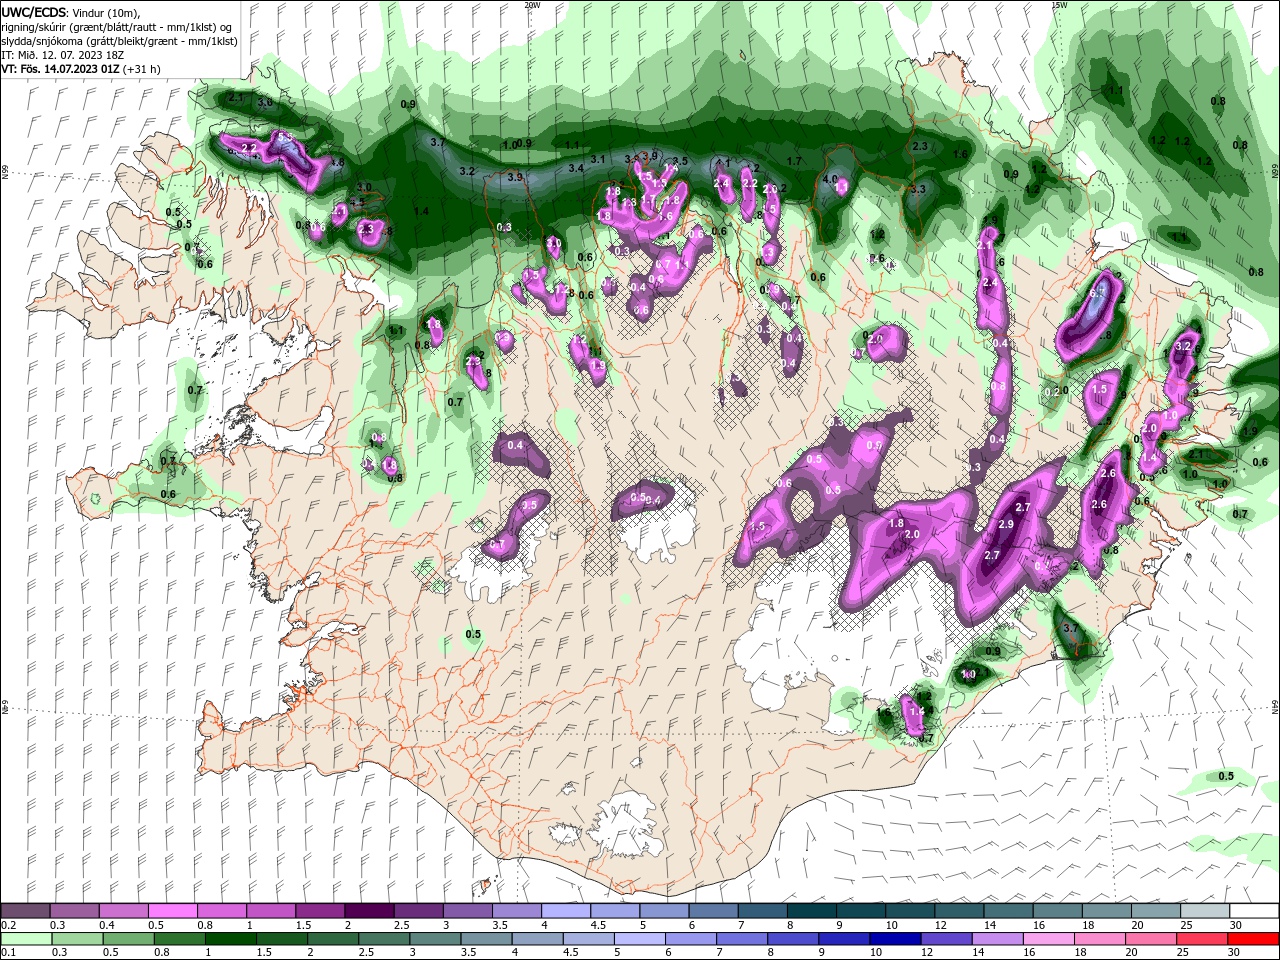1280x960 pixels.
Task: Select the pink 16–18 mm rain swatch
Action: 1049,939
